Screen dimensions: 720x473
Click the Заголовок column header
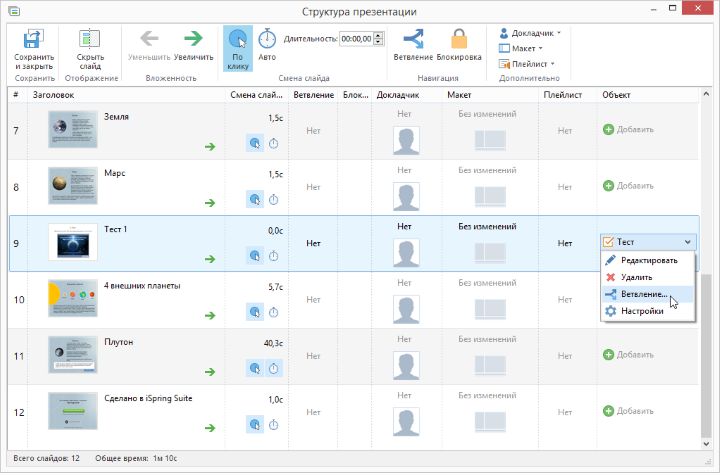pos(126,95)
